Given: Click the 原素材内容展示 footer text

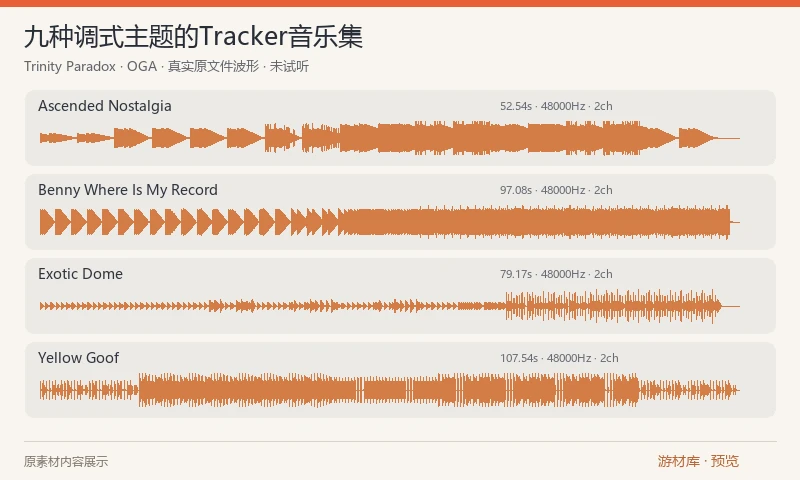Looking at the screenshot, I should [66, 462].
